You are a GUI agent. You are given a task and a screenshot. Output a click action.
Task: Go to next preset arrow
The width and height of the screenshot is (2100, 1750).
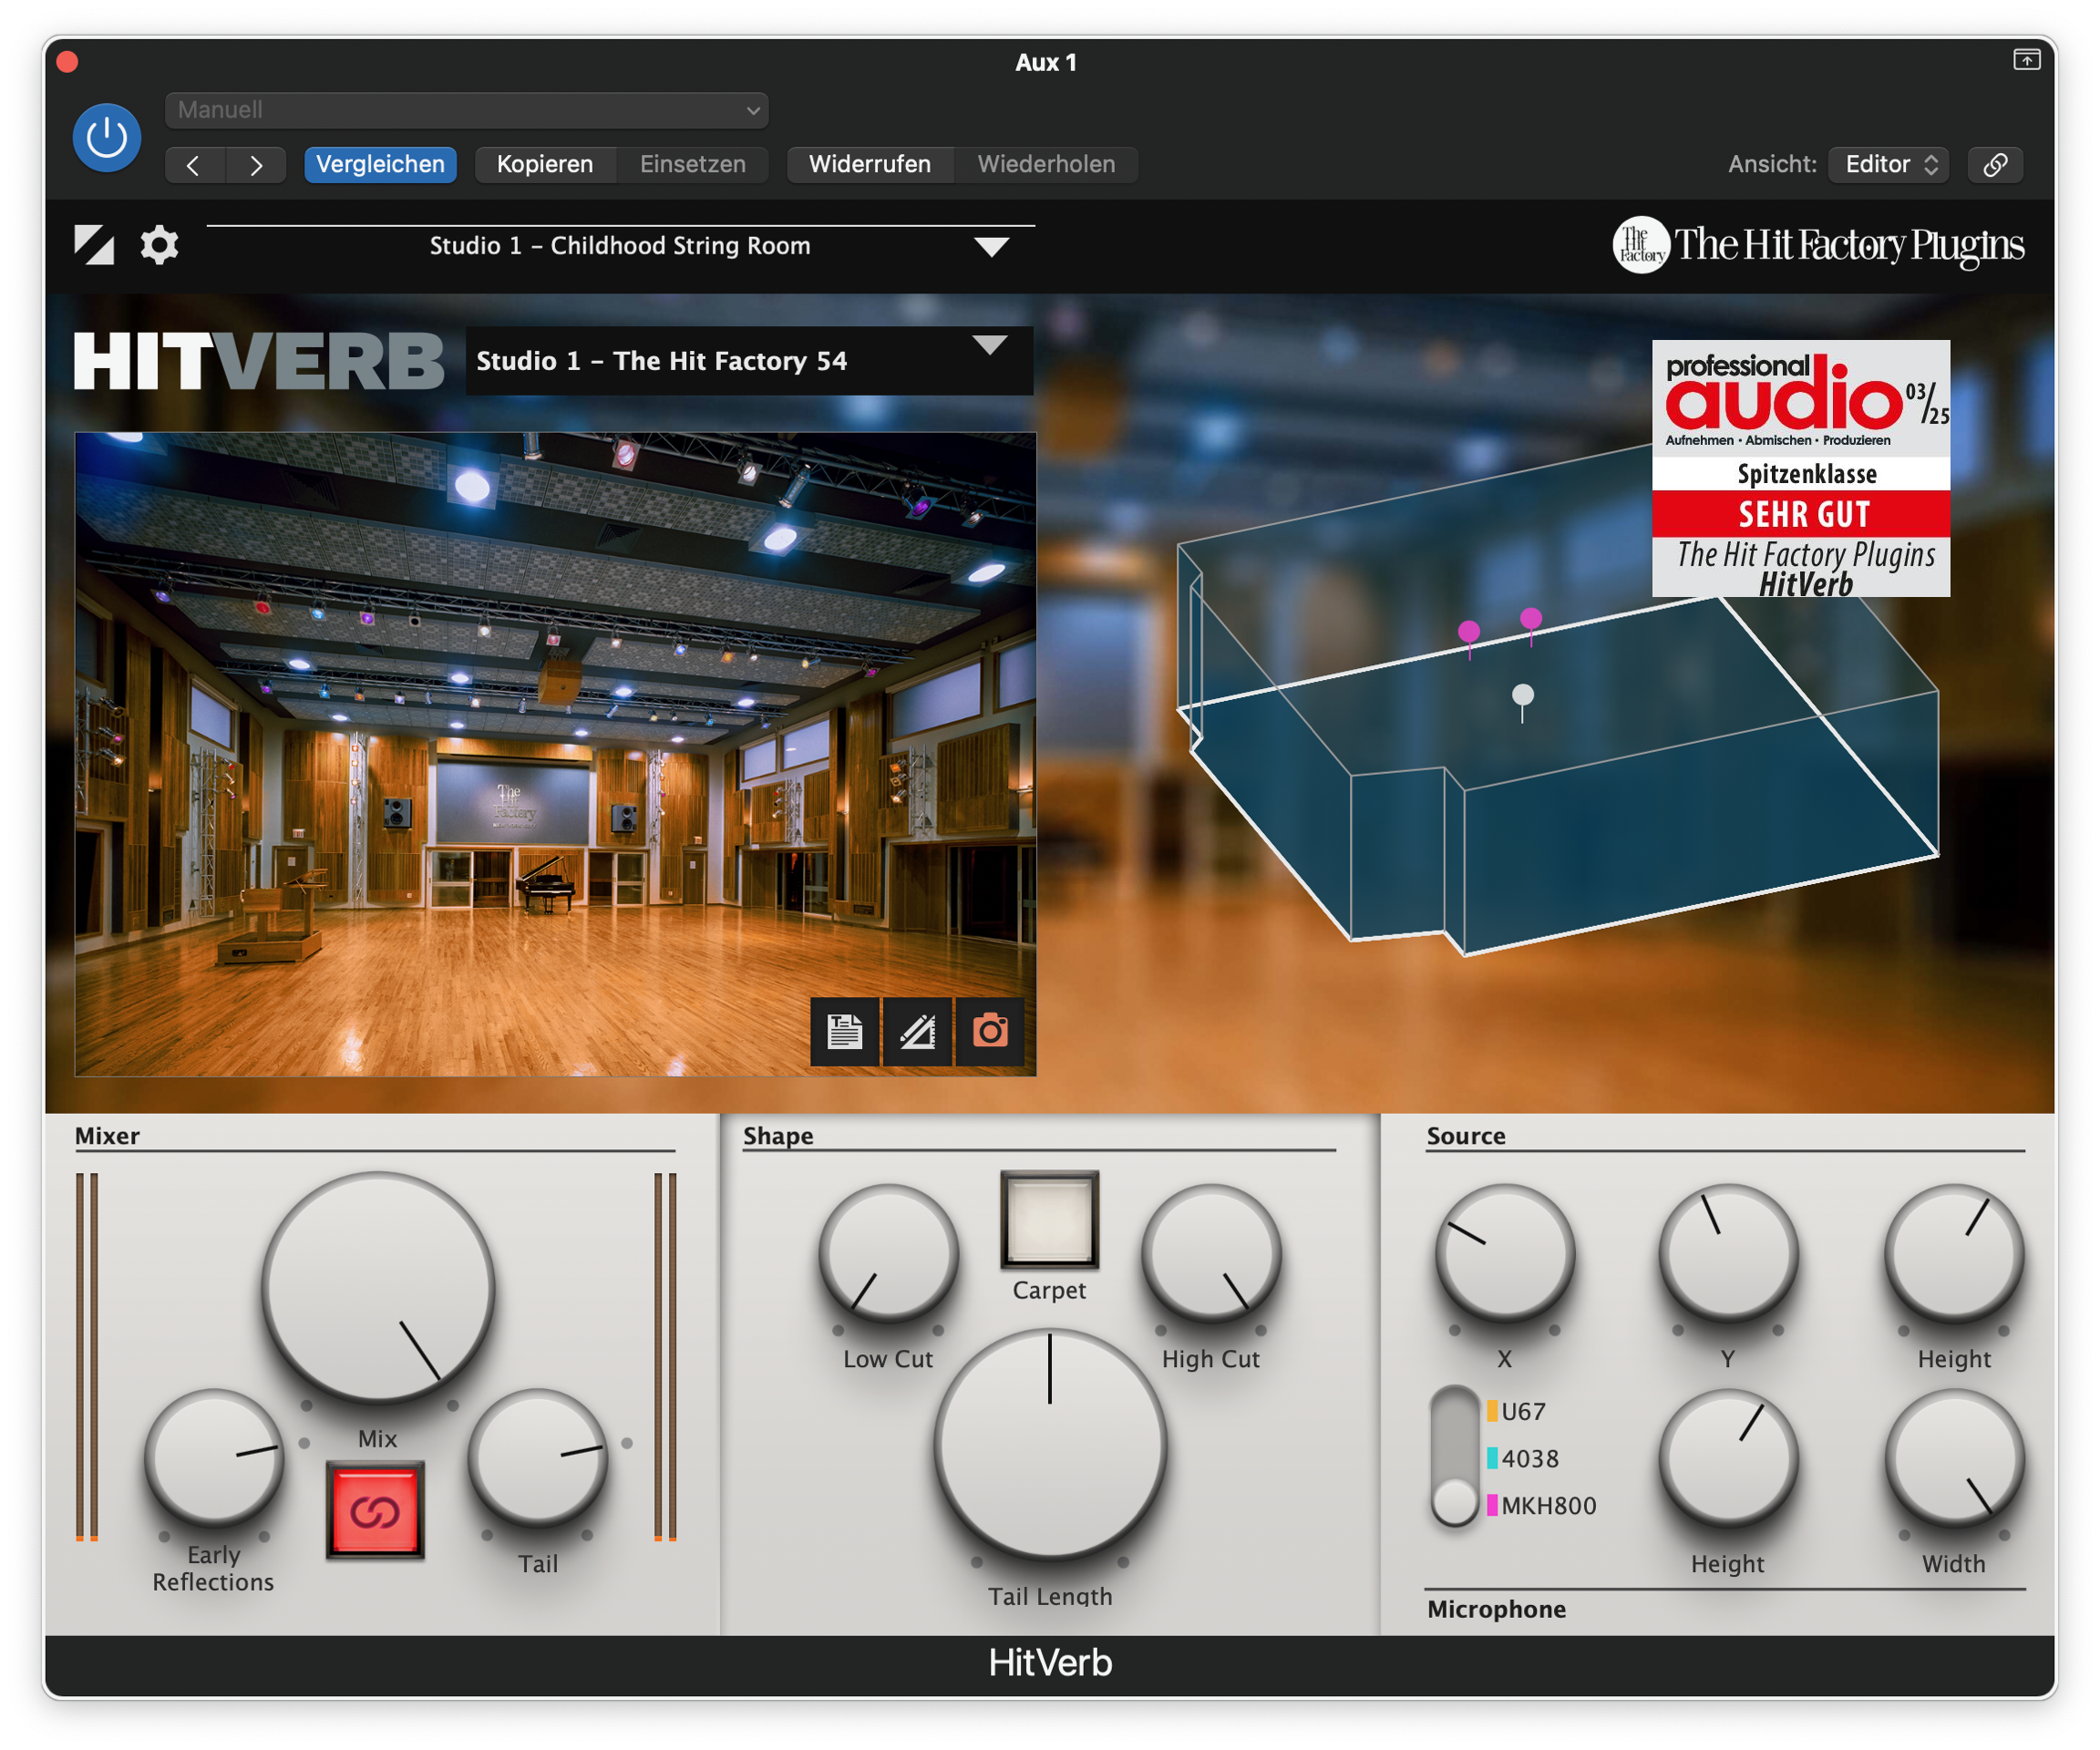pyautogui.click(x=256, y=165)
